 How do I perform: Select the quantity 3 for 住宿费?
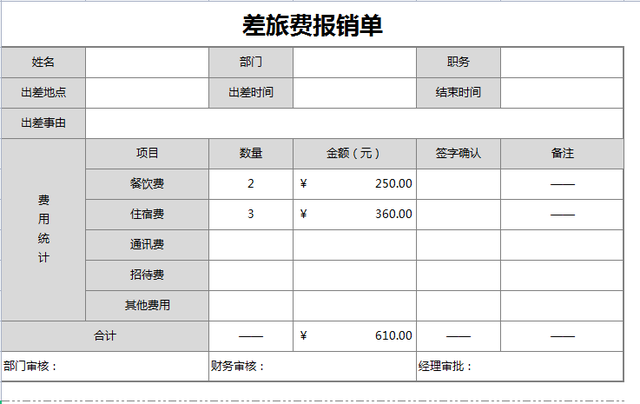[251, 214]
